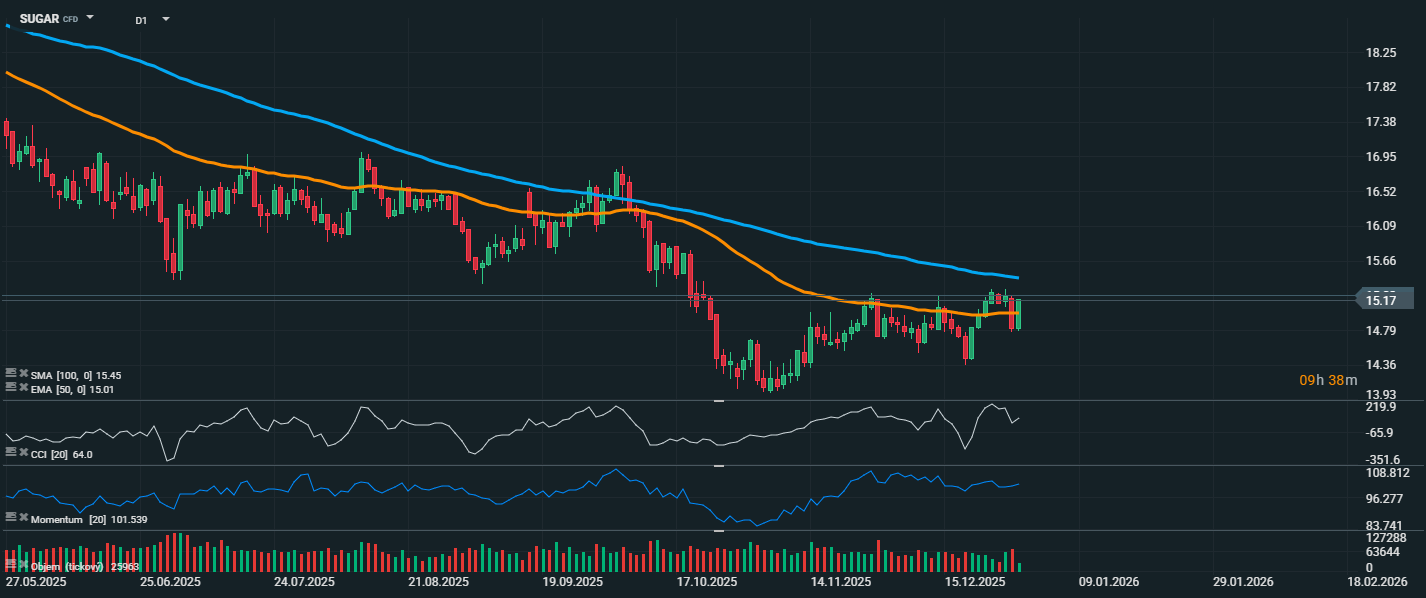
Task: Click the 09h 38m candle countdown
Action: point(1328,380)
